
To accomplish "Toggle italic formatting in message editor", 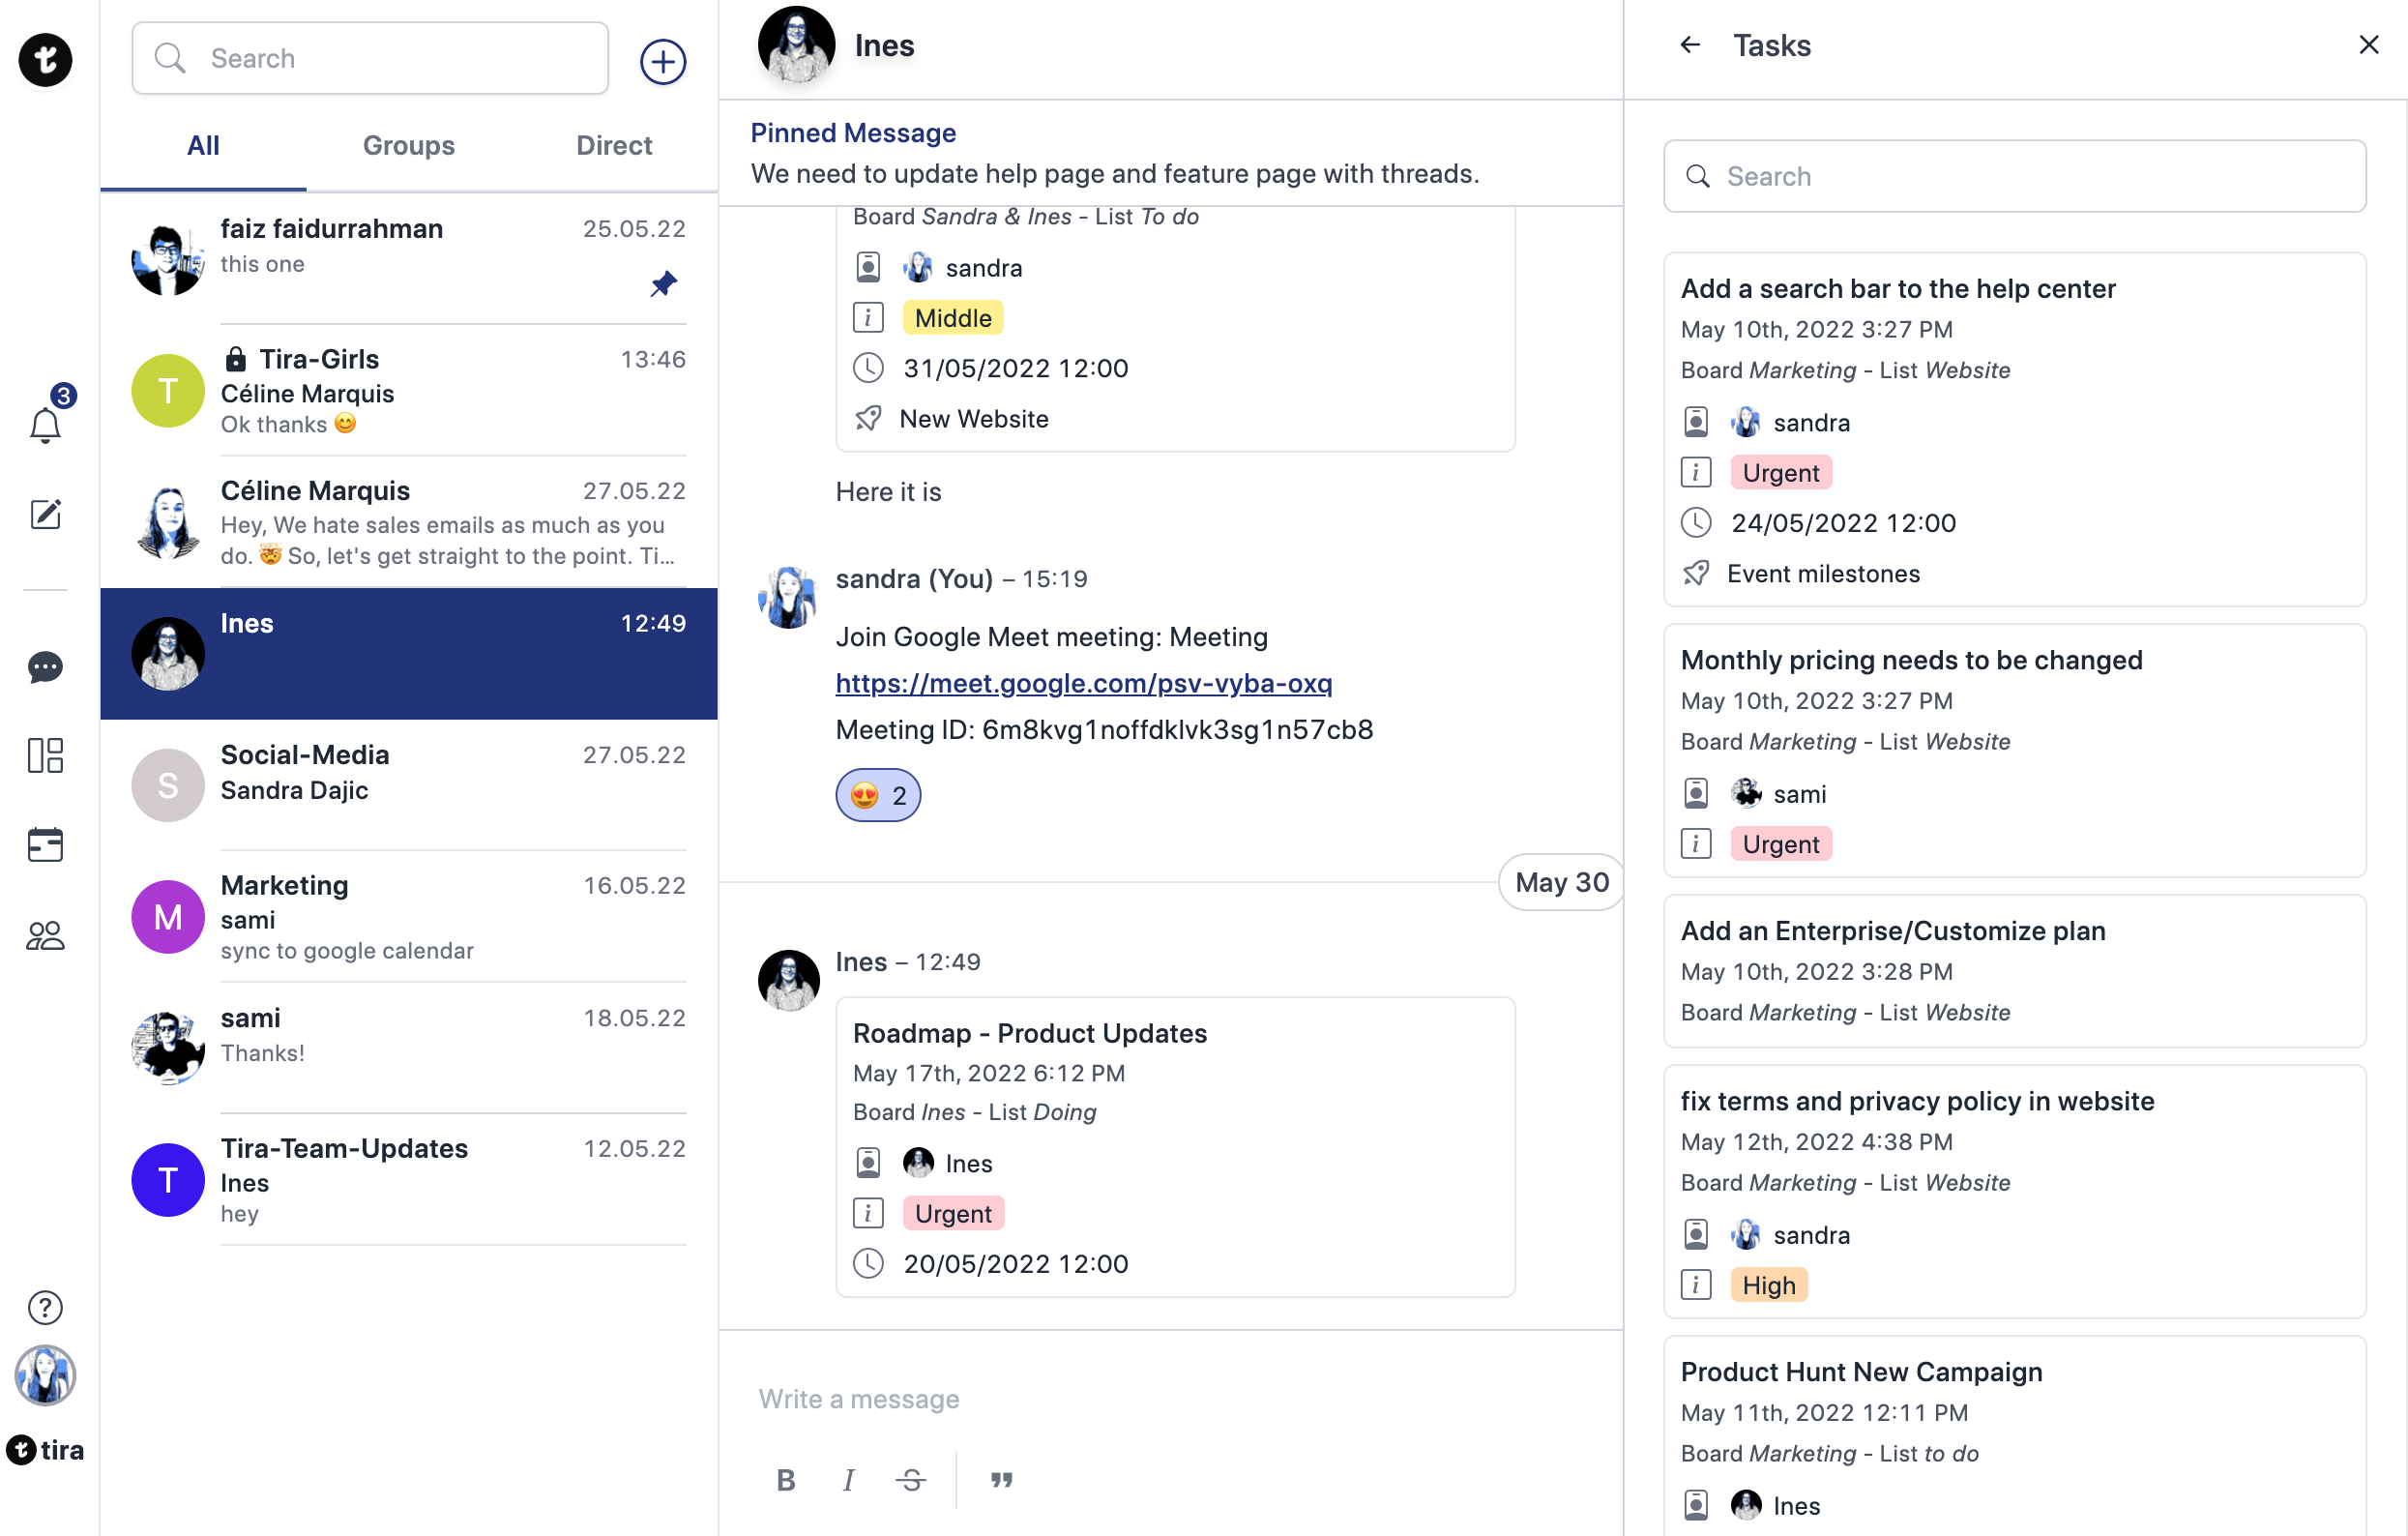I will [x=848, y=1479].
